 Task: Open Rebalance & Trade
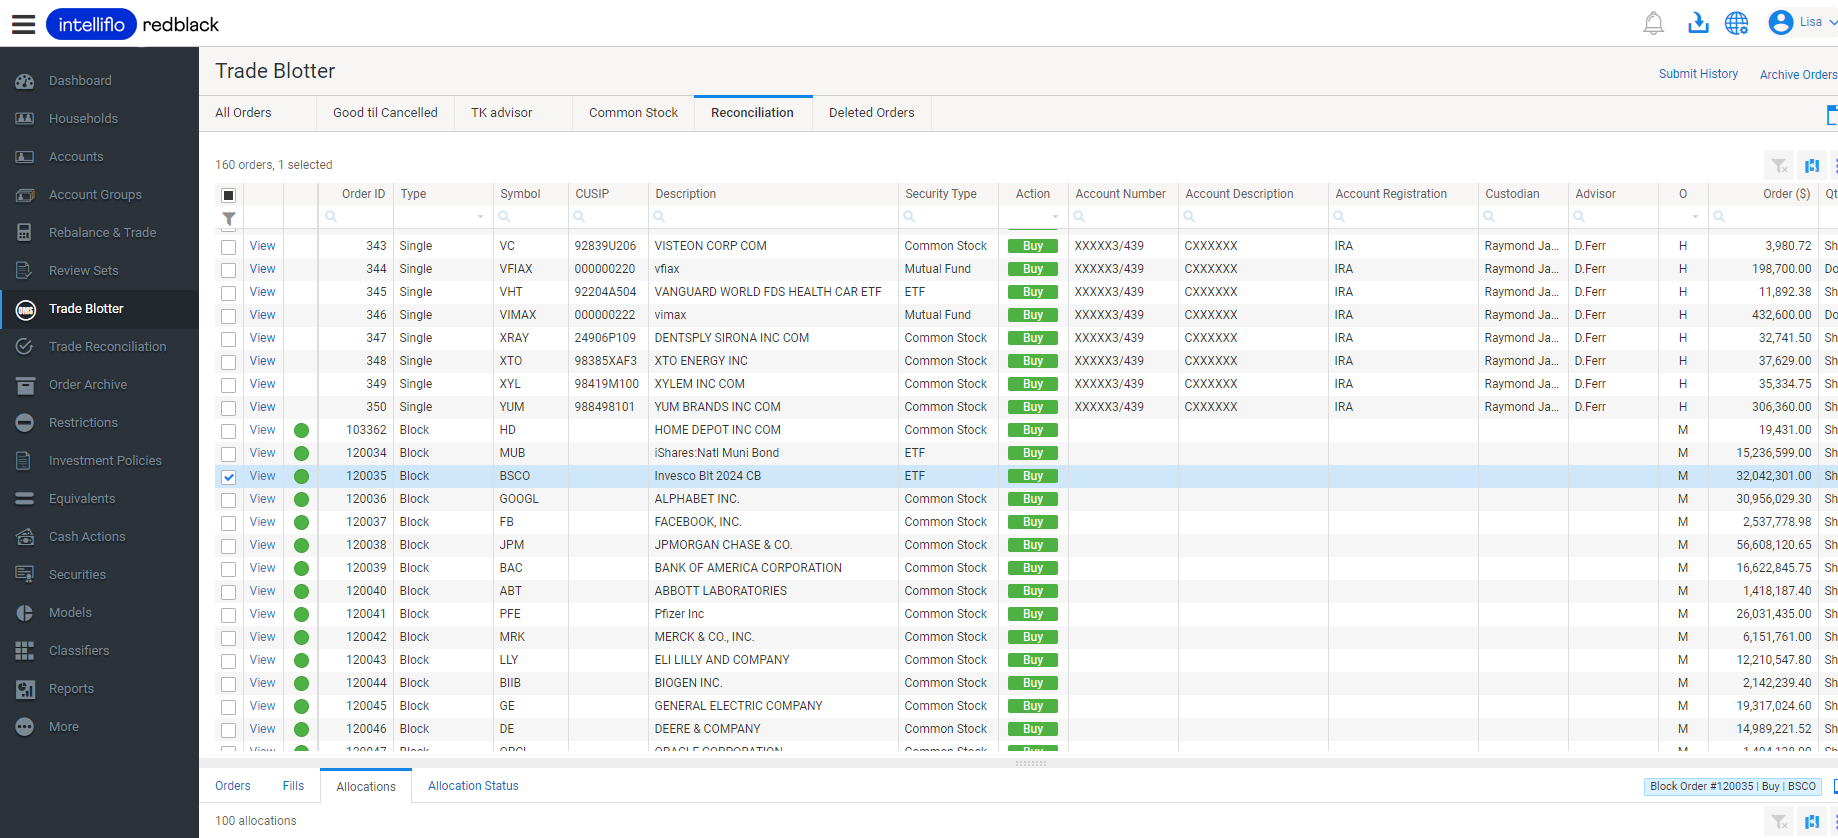(102, 233)
